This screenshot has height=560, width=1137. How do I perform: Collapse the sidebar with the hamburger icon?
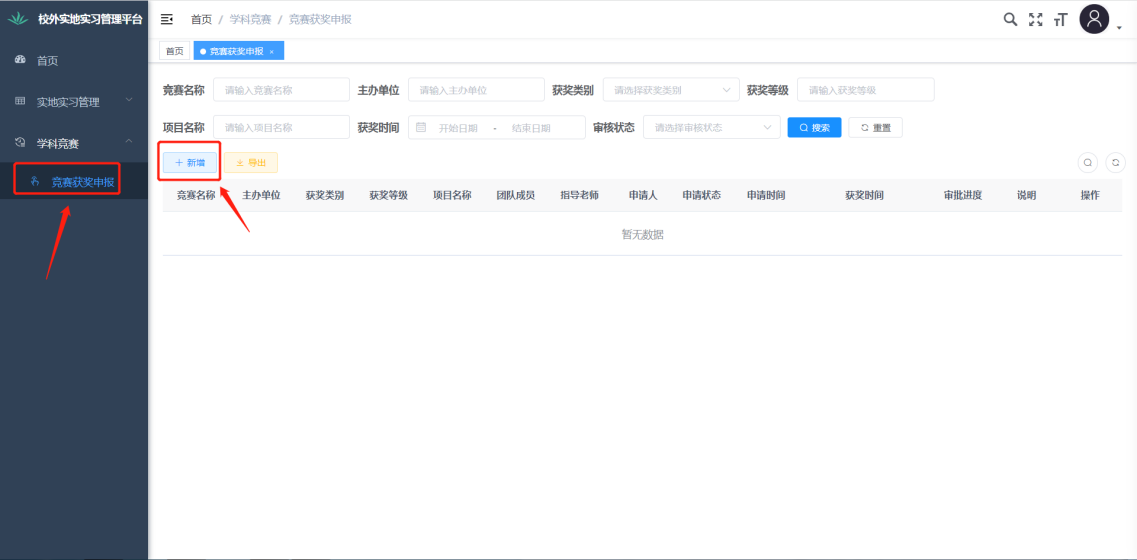point(167,19)
